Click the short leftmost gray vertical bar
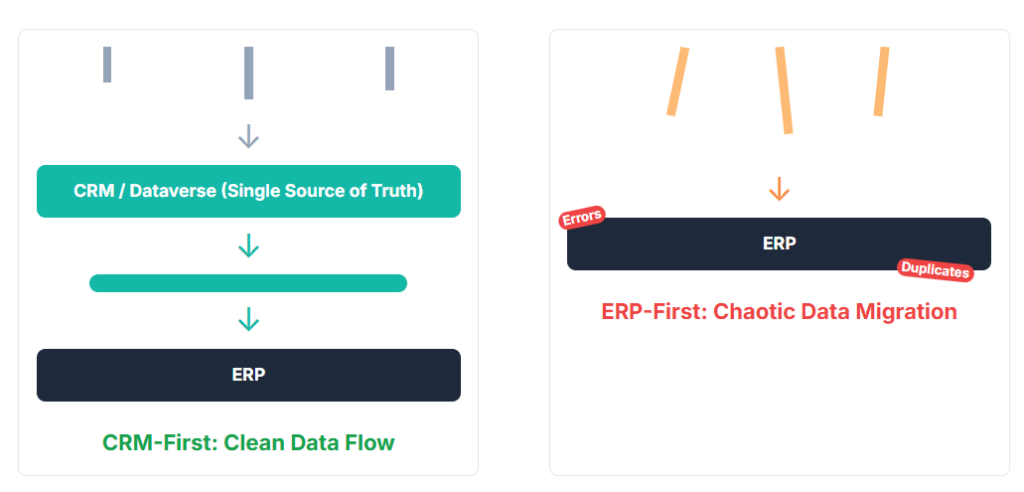 [107, 64]
